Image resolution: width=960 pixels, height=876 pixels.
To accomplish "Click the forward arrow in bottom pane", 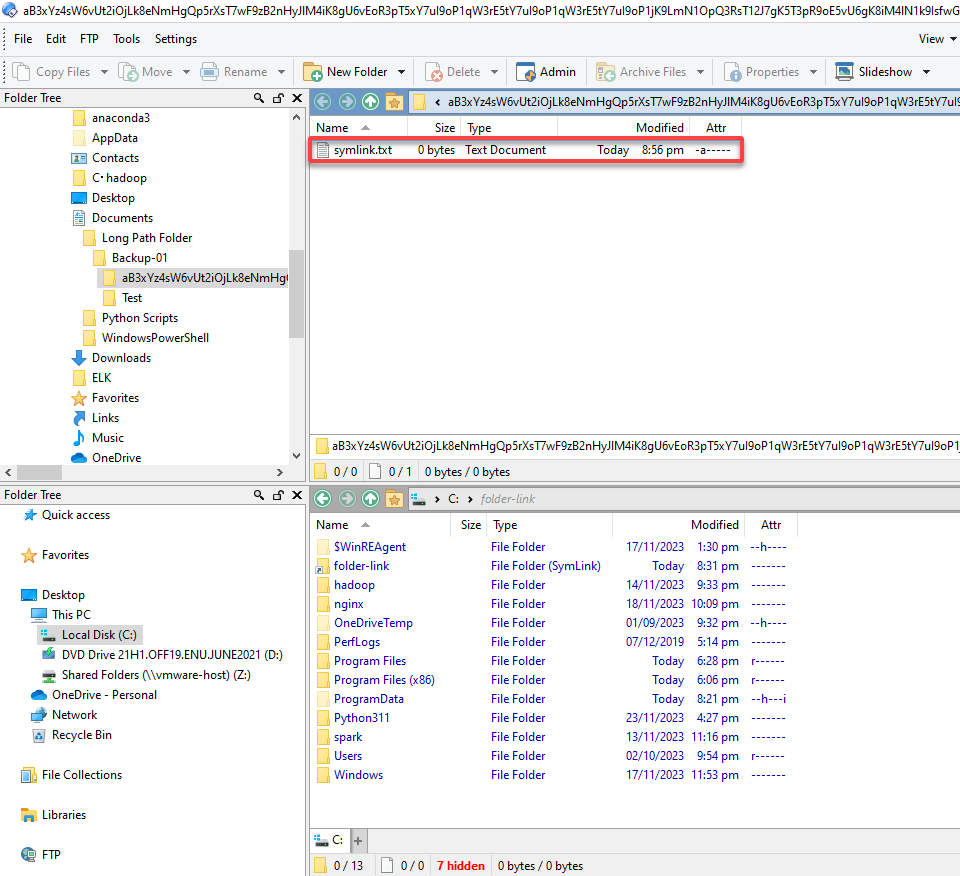I will click(347, 499).
